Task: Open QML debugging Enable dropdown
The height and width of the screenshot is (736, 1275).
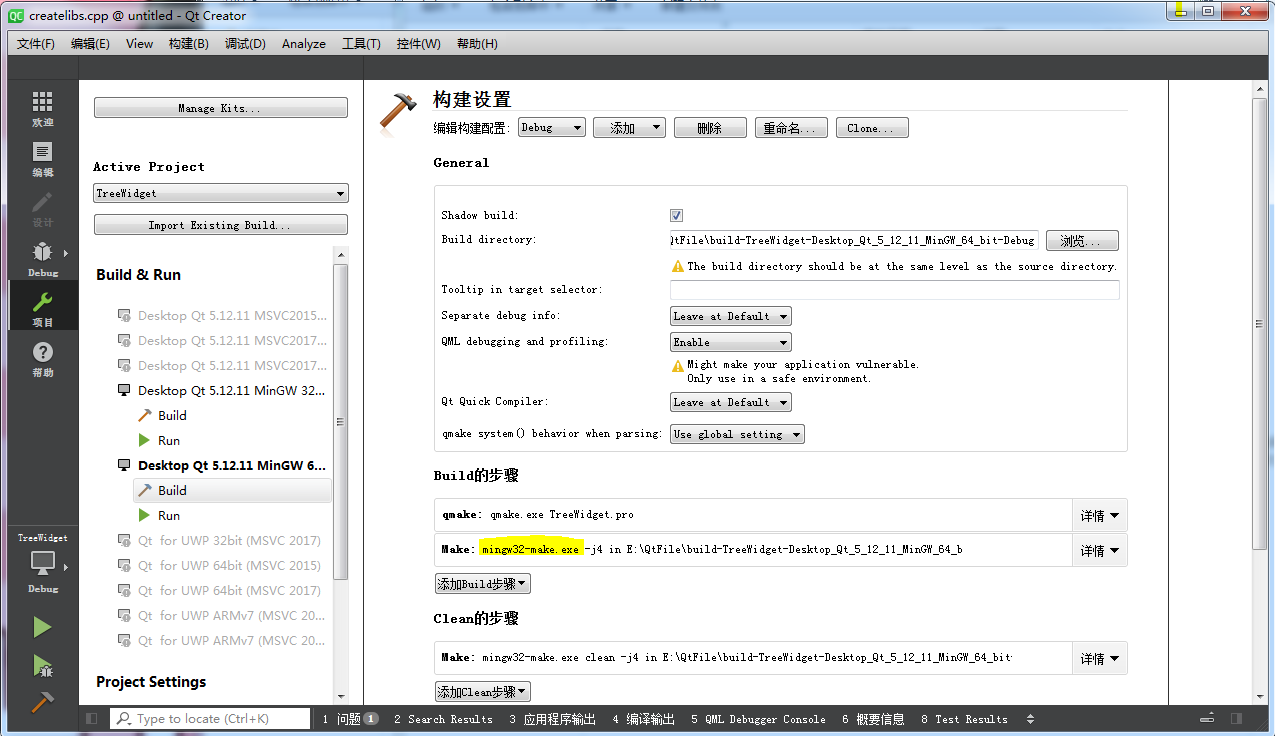Action: (731, 342)
